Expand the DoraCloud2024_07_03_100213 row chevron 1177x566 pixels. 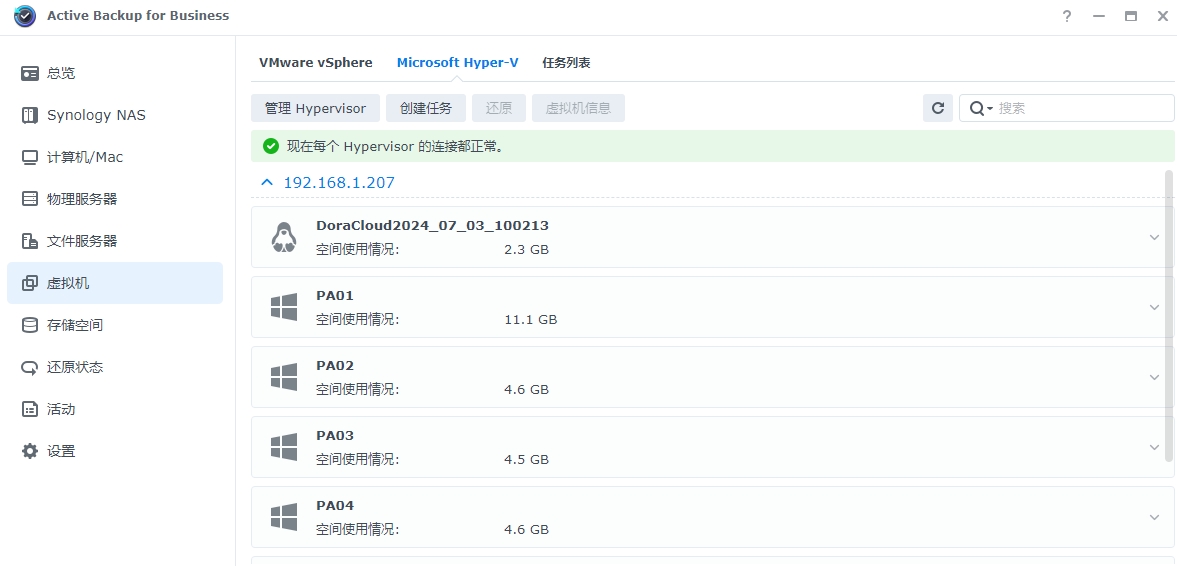pyautogui.click(x=1154, y=237)
